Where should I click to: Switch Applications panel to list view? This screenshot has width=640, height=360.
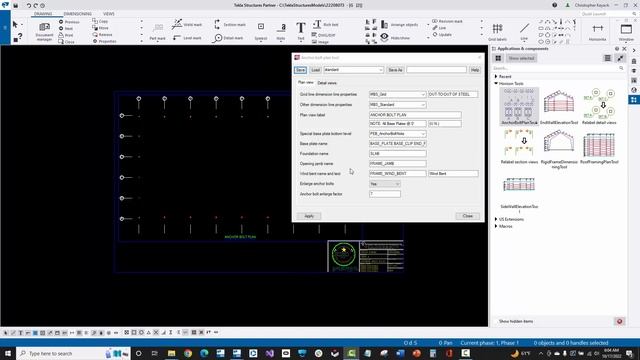pyautogui.click(x=607, y=58)
